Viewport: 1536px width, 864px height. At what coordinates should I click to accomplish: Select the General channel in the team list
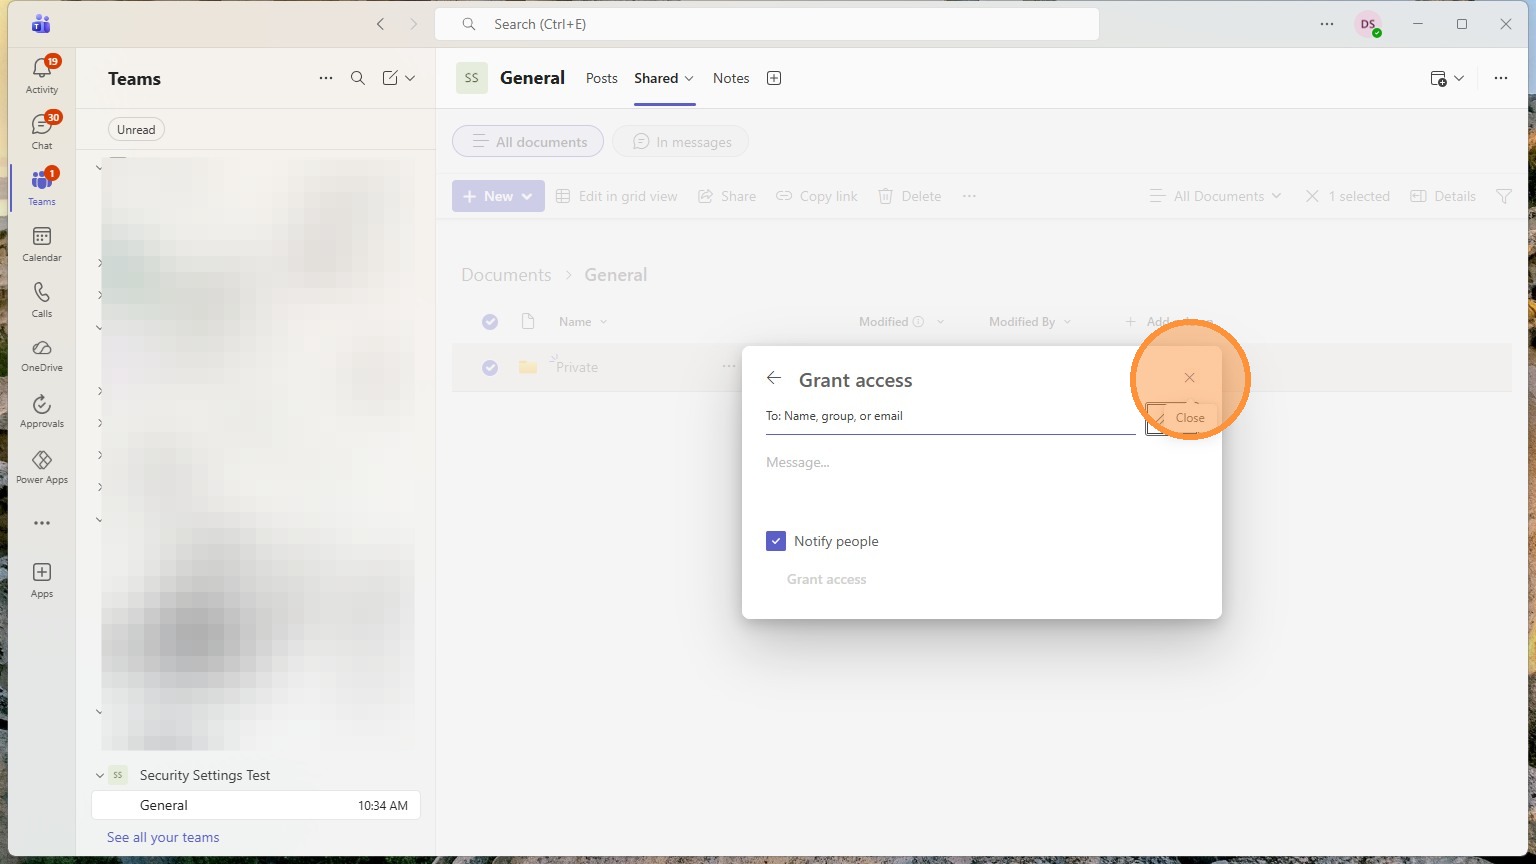pos(256,805)
